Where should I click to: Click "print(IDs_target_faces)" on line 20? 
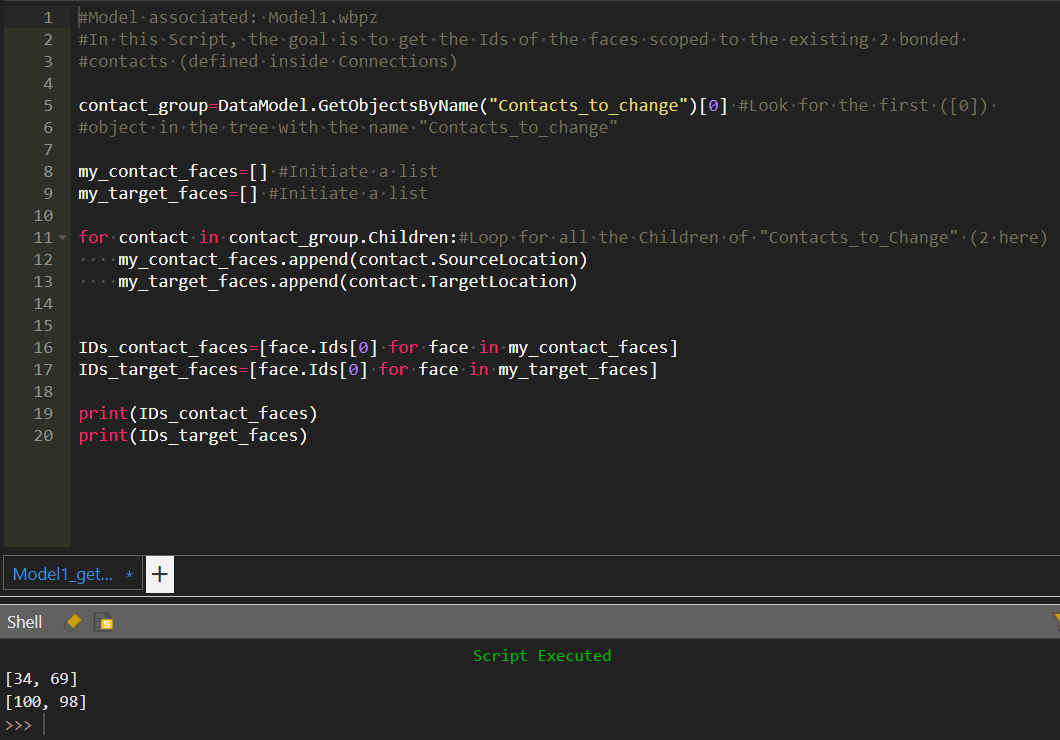[193, 436]
